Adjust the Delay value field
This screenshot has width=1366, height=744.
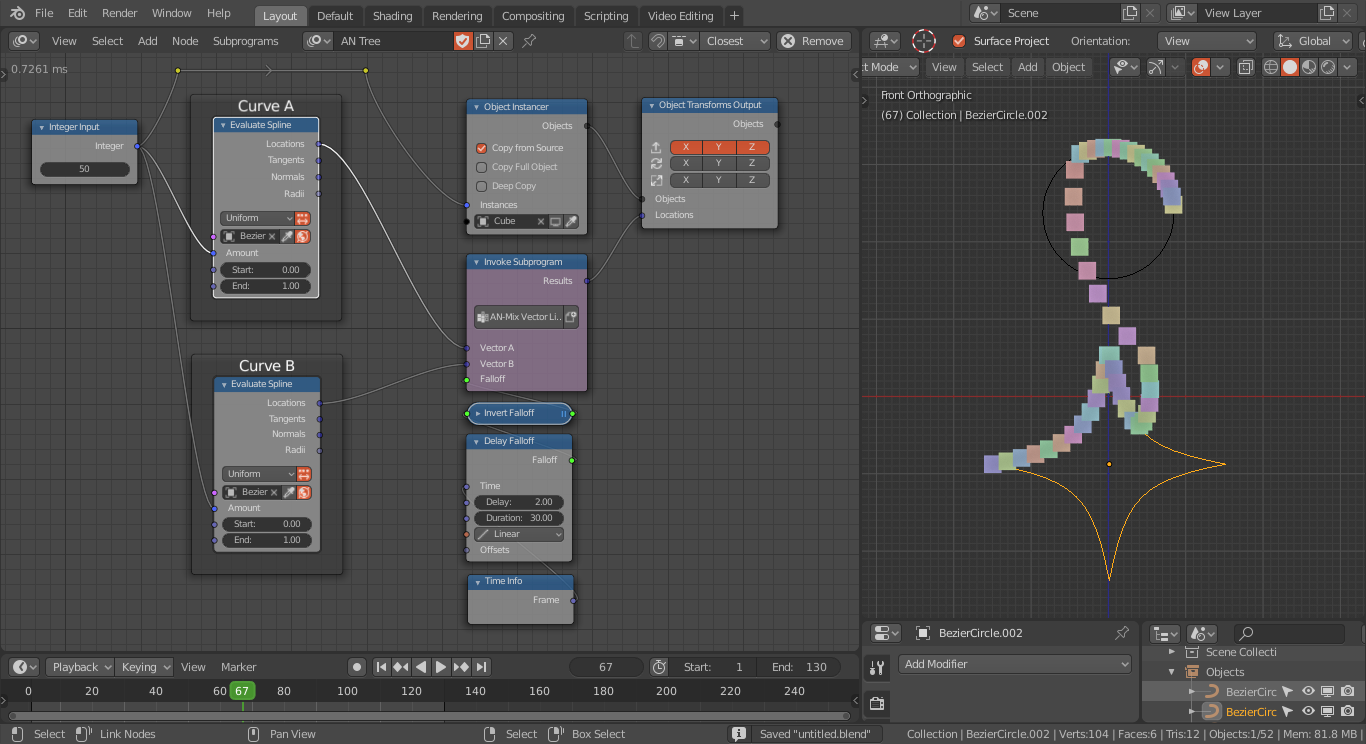[519, 502]
